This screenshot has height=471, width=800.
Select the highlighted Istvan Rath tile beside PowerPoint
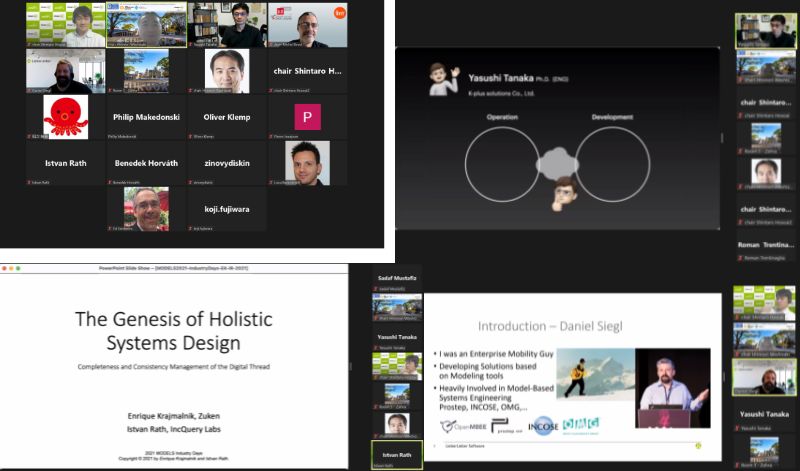(397, 455)
